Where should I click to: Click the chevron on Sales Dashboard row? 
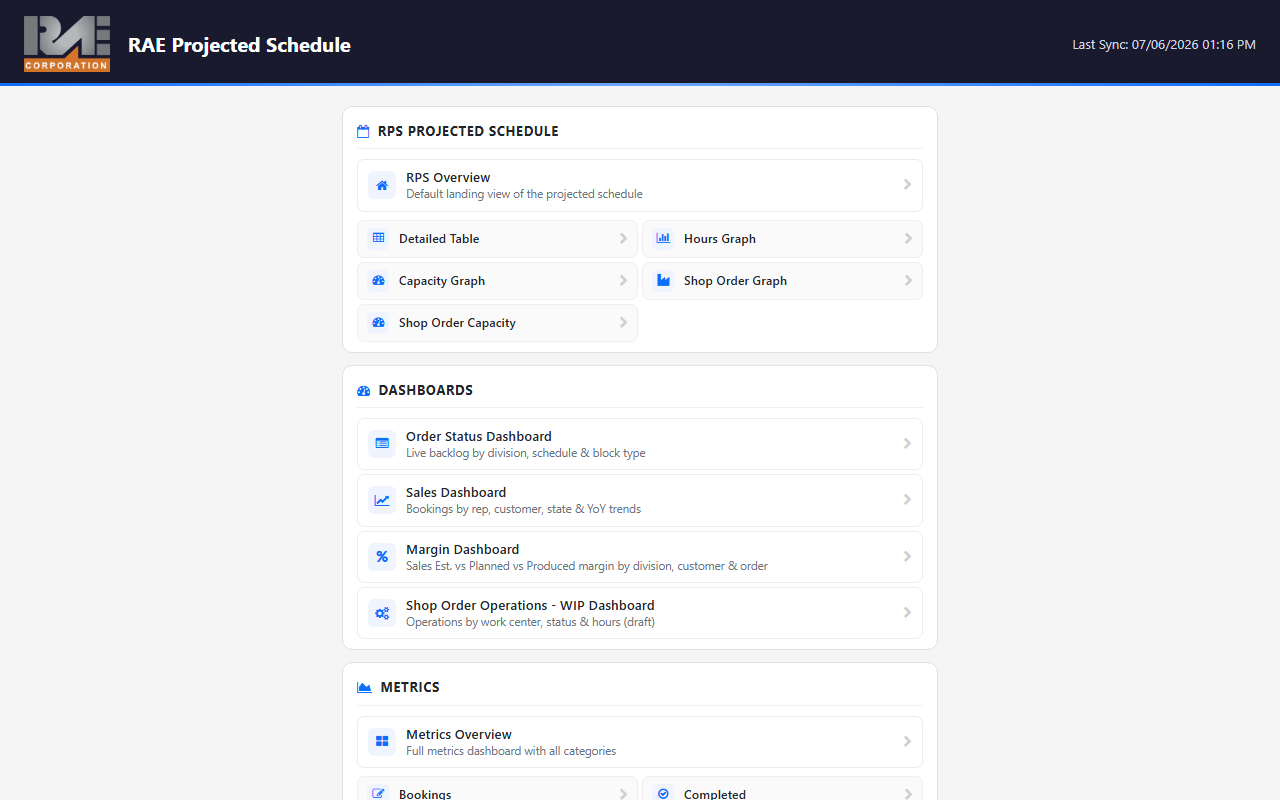tap(907, 500)
